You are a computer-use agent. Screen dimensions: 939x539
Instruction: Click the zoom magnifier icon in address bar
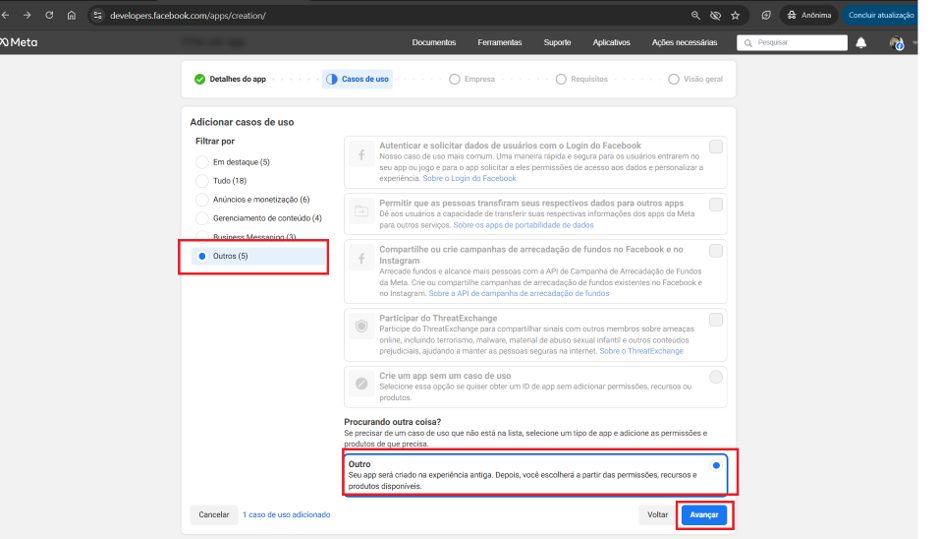695,16
